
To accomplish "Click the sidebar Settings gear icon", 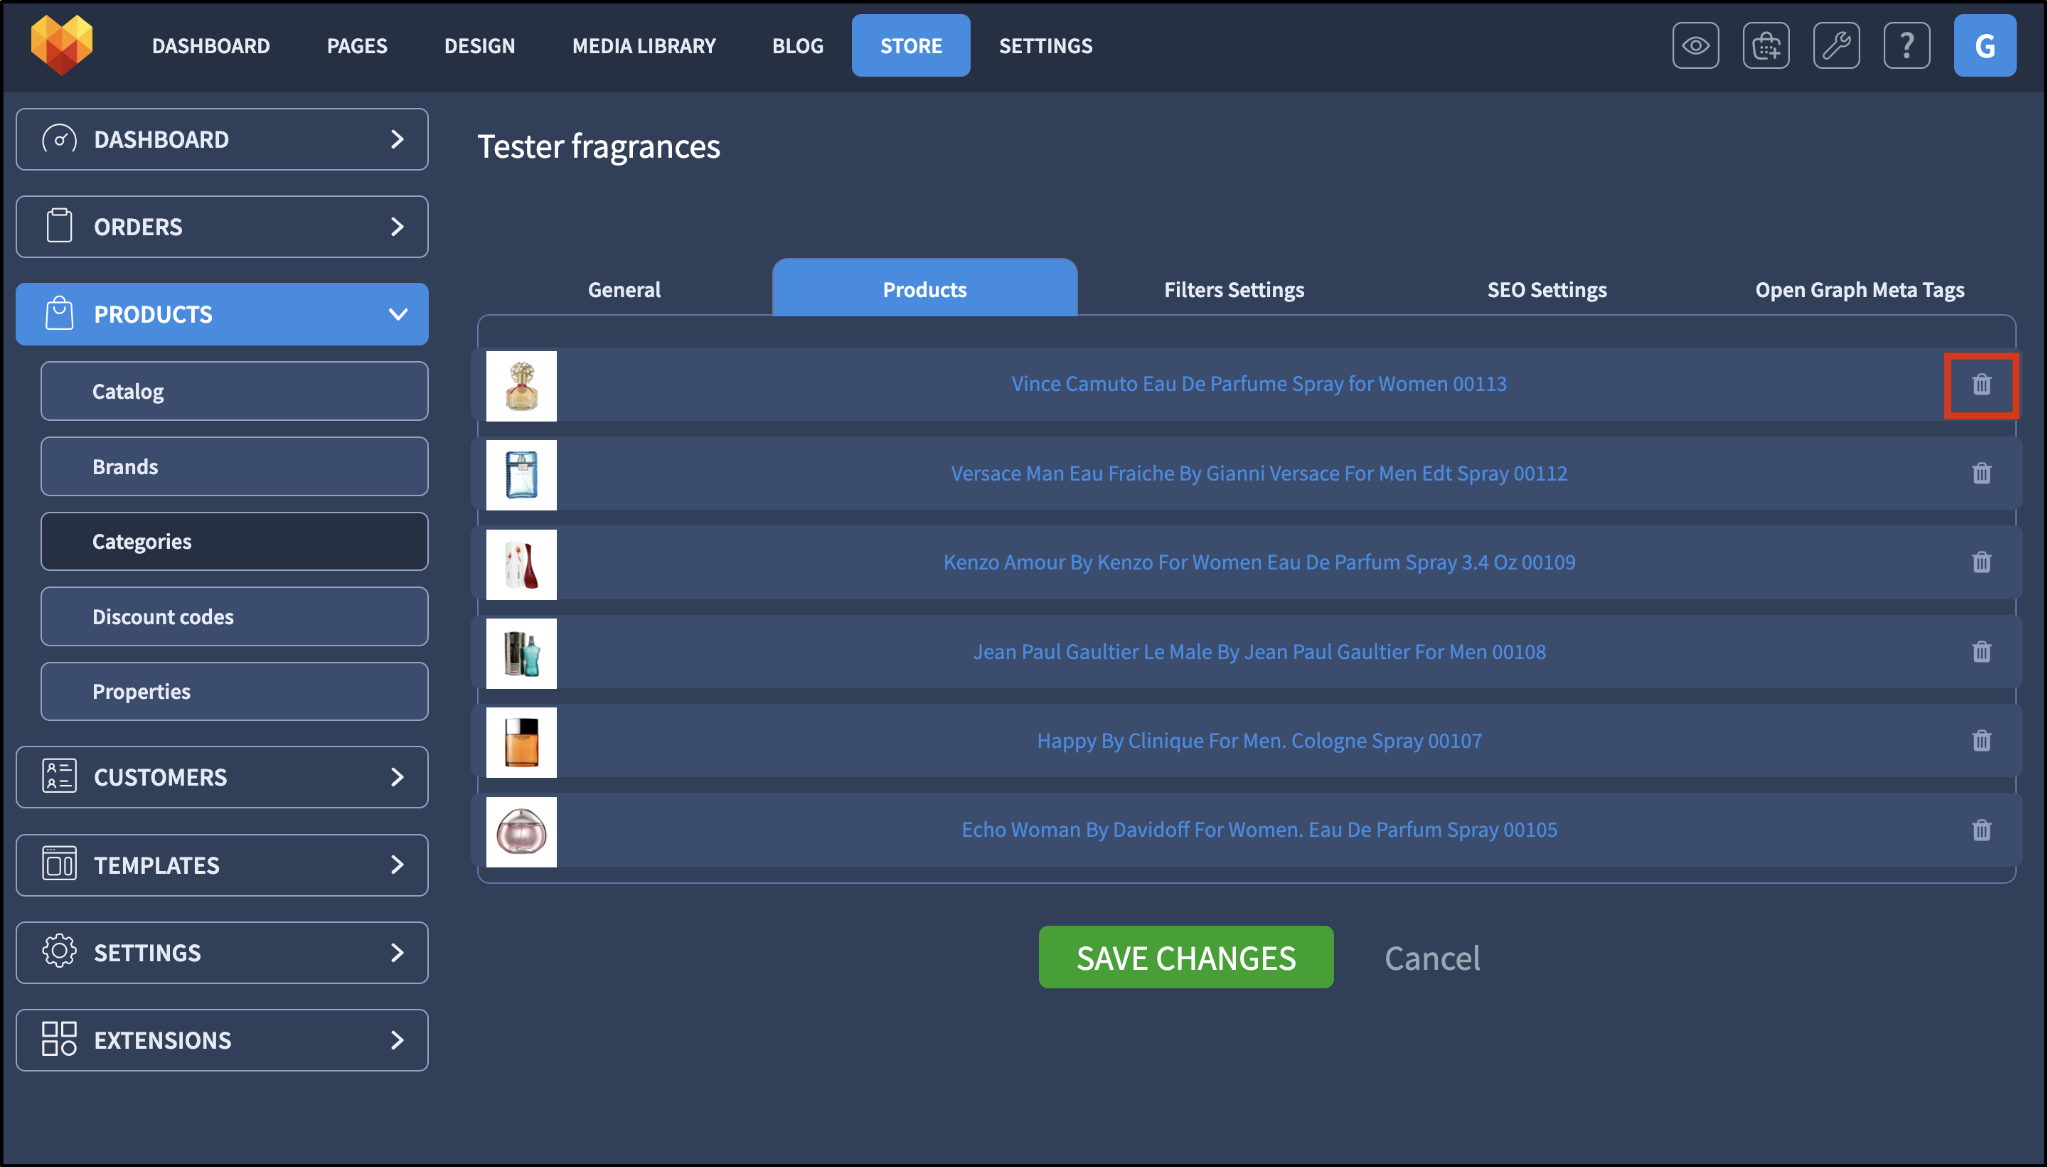I will coord(59,951).
